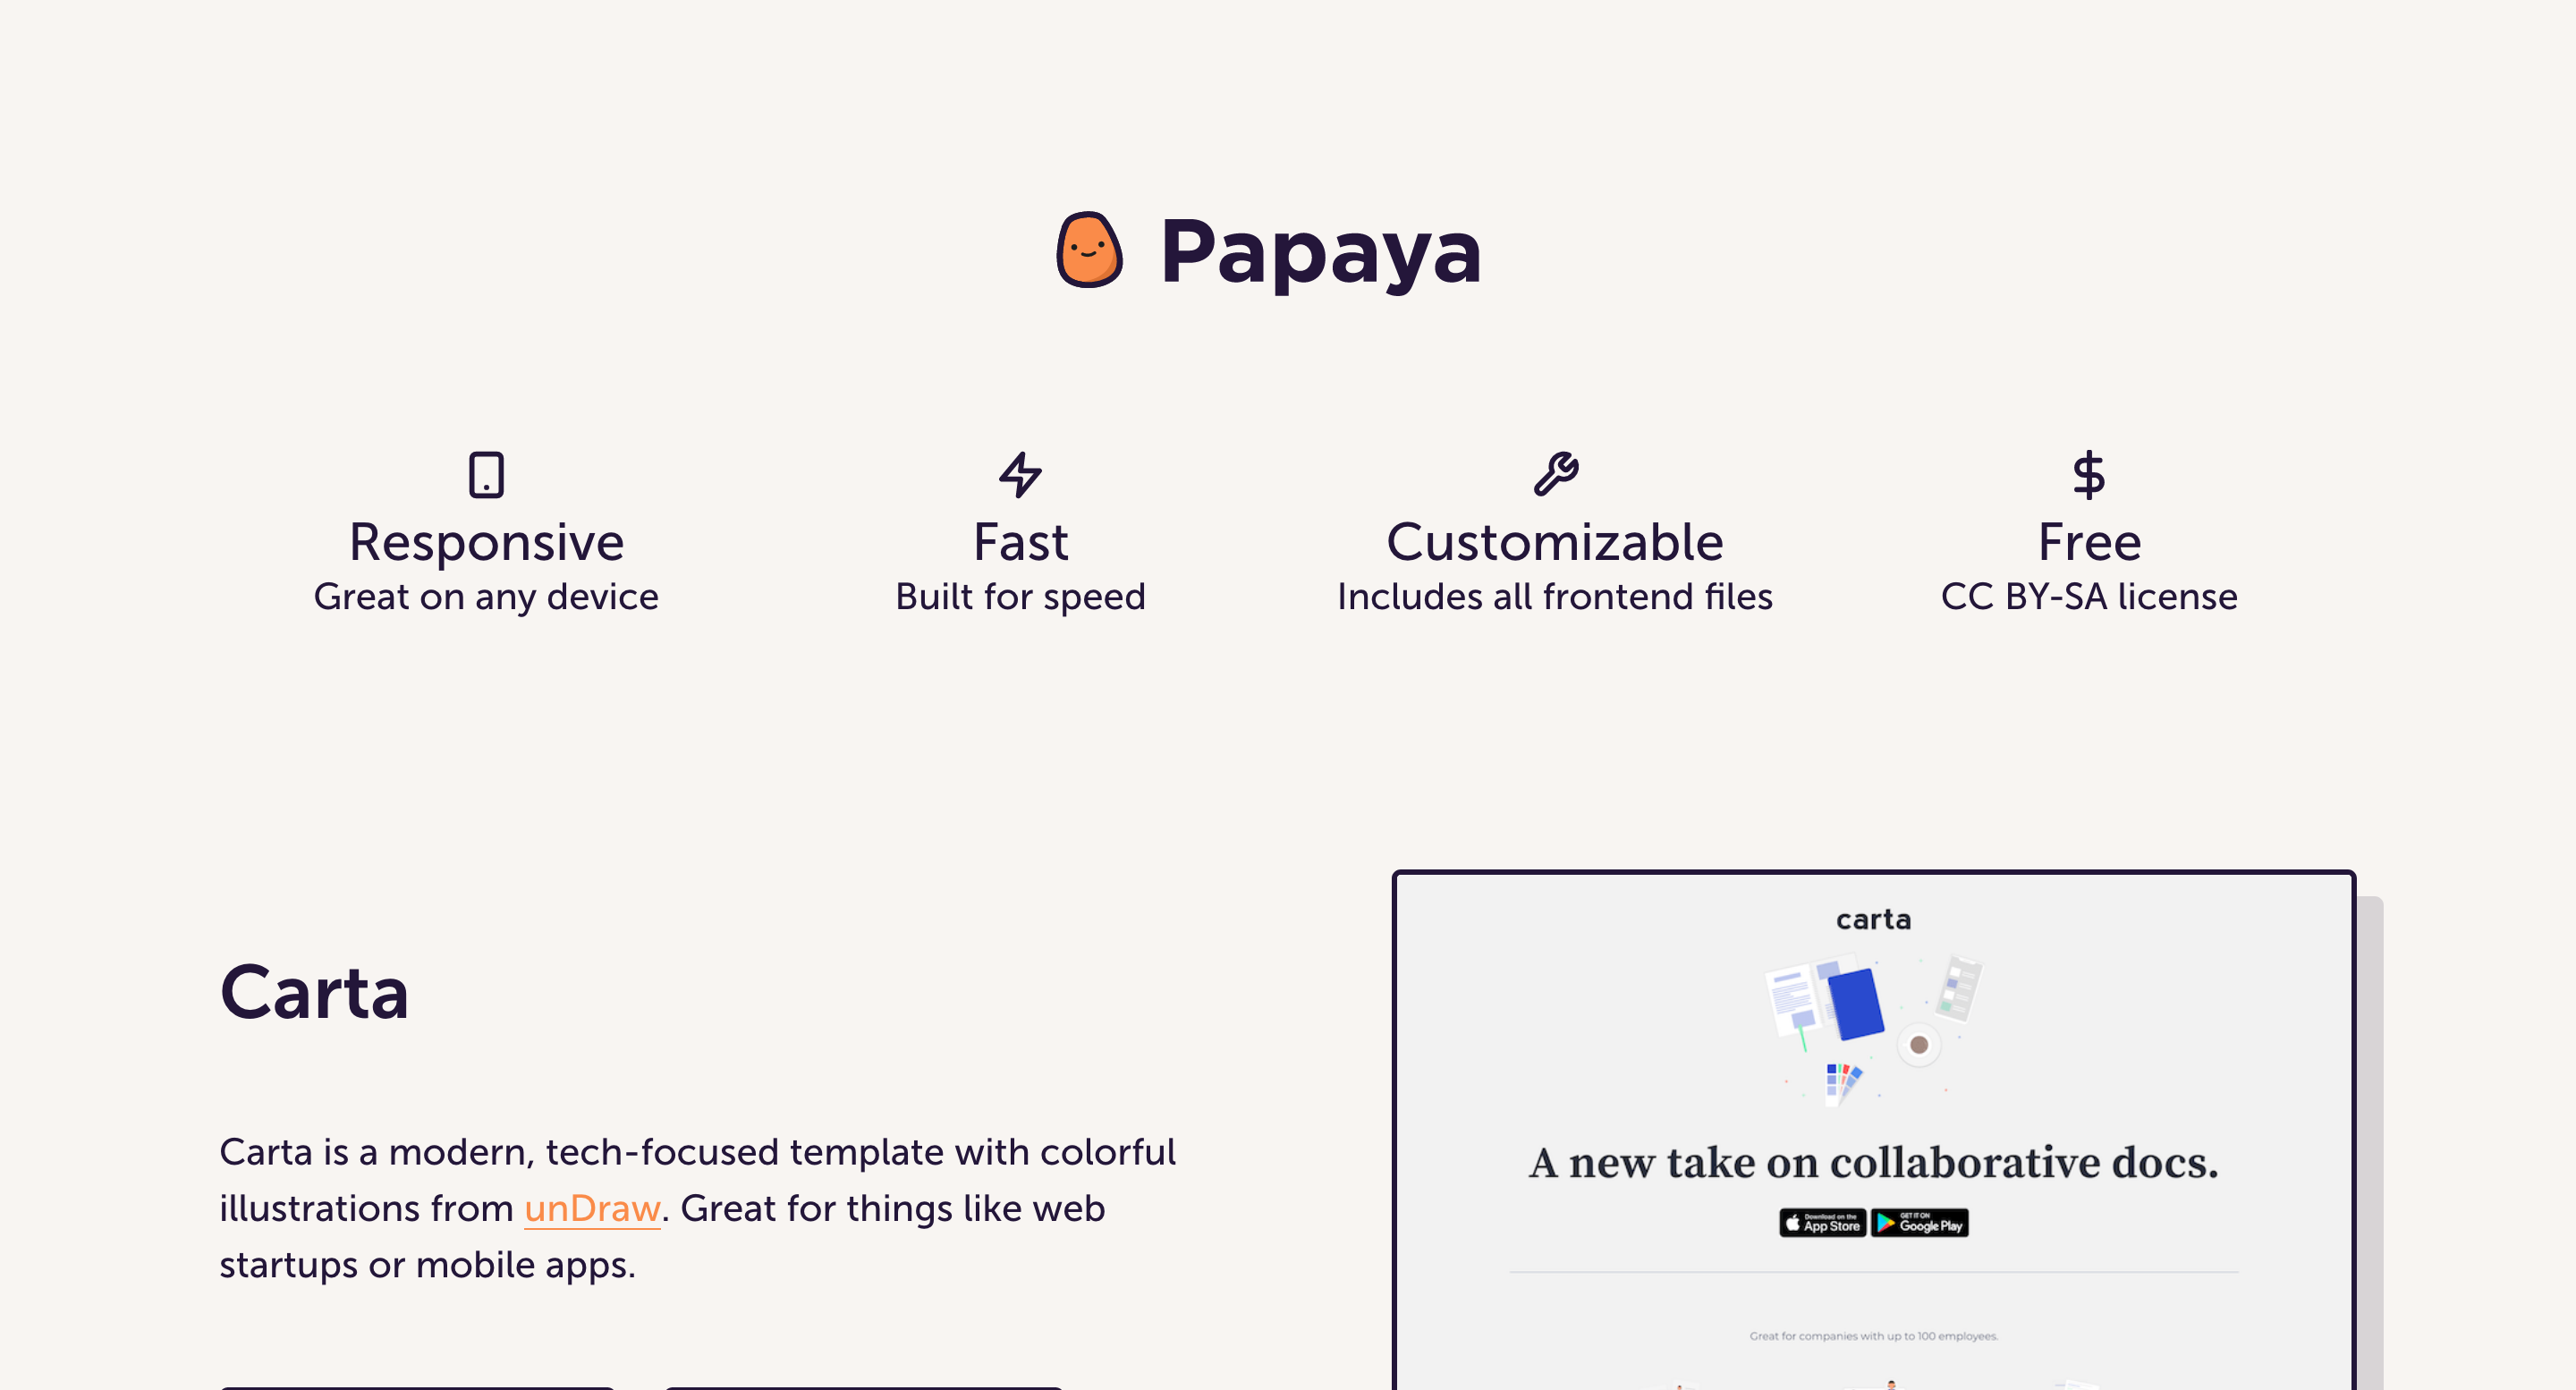Image resolution: width=2576 pixels, height=1390 pixels.
Task: Click the Download on the App Store badge
Action: coord(1822,1223)
